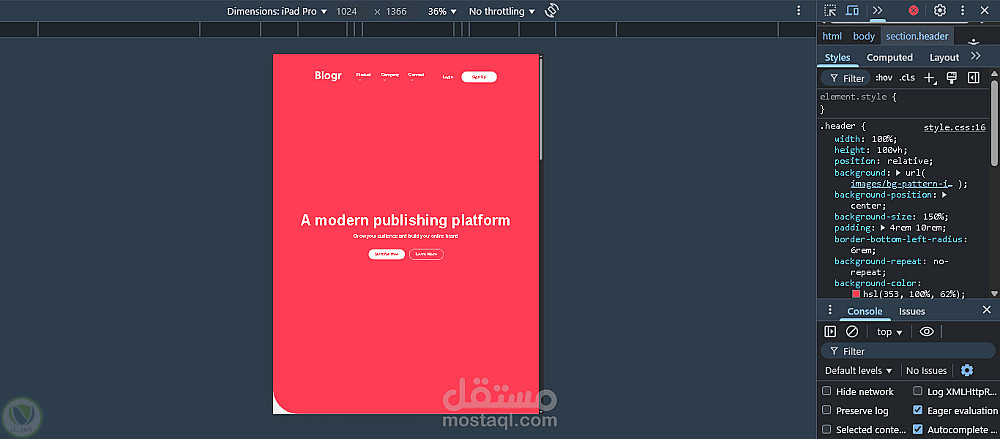Toggle the device toolbar icon

pyautogui.click(x=852, y=10)
